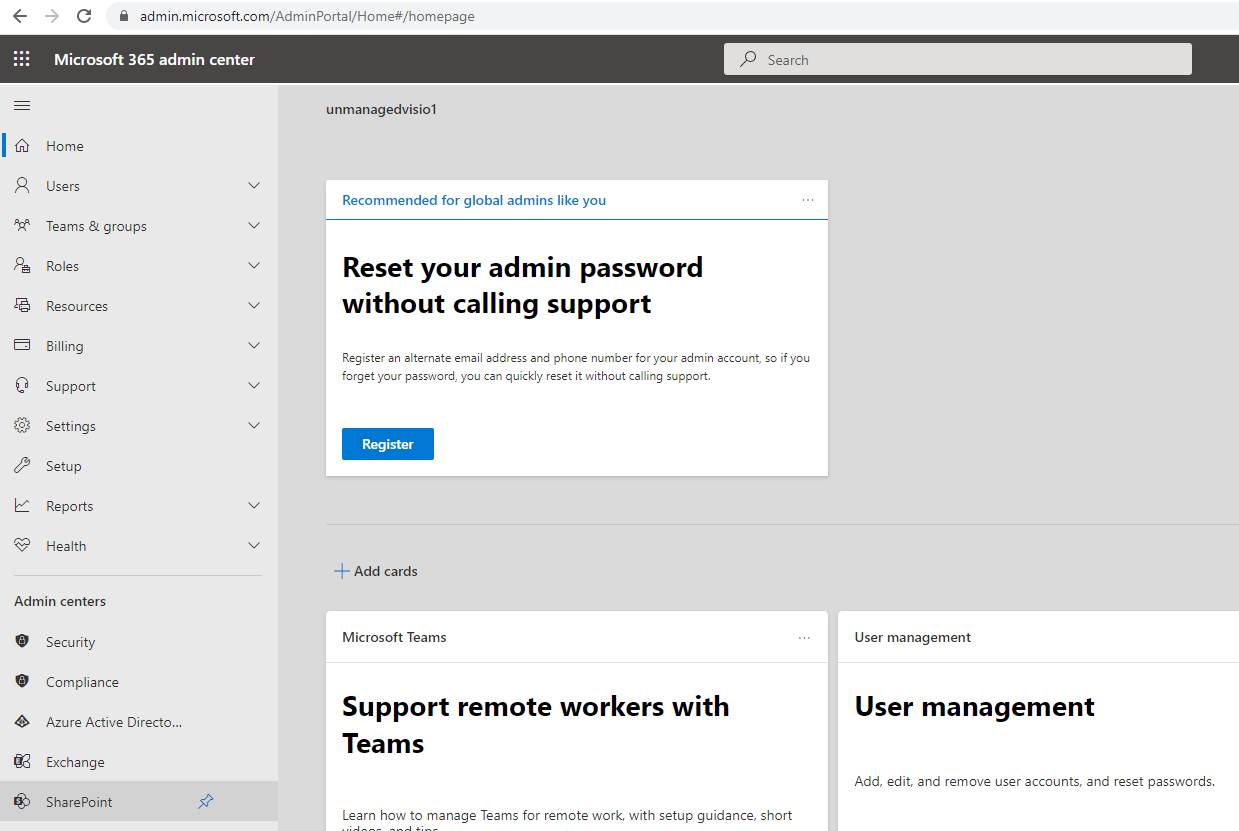Click the Security shield icon
Image resolution: width=1239 pixels, height=831 pixels.
(x=22, y=641)
